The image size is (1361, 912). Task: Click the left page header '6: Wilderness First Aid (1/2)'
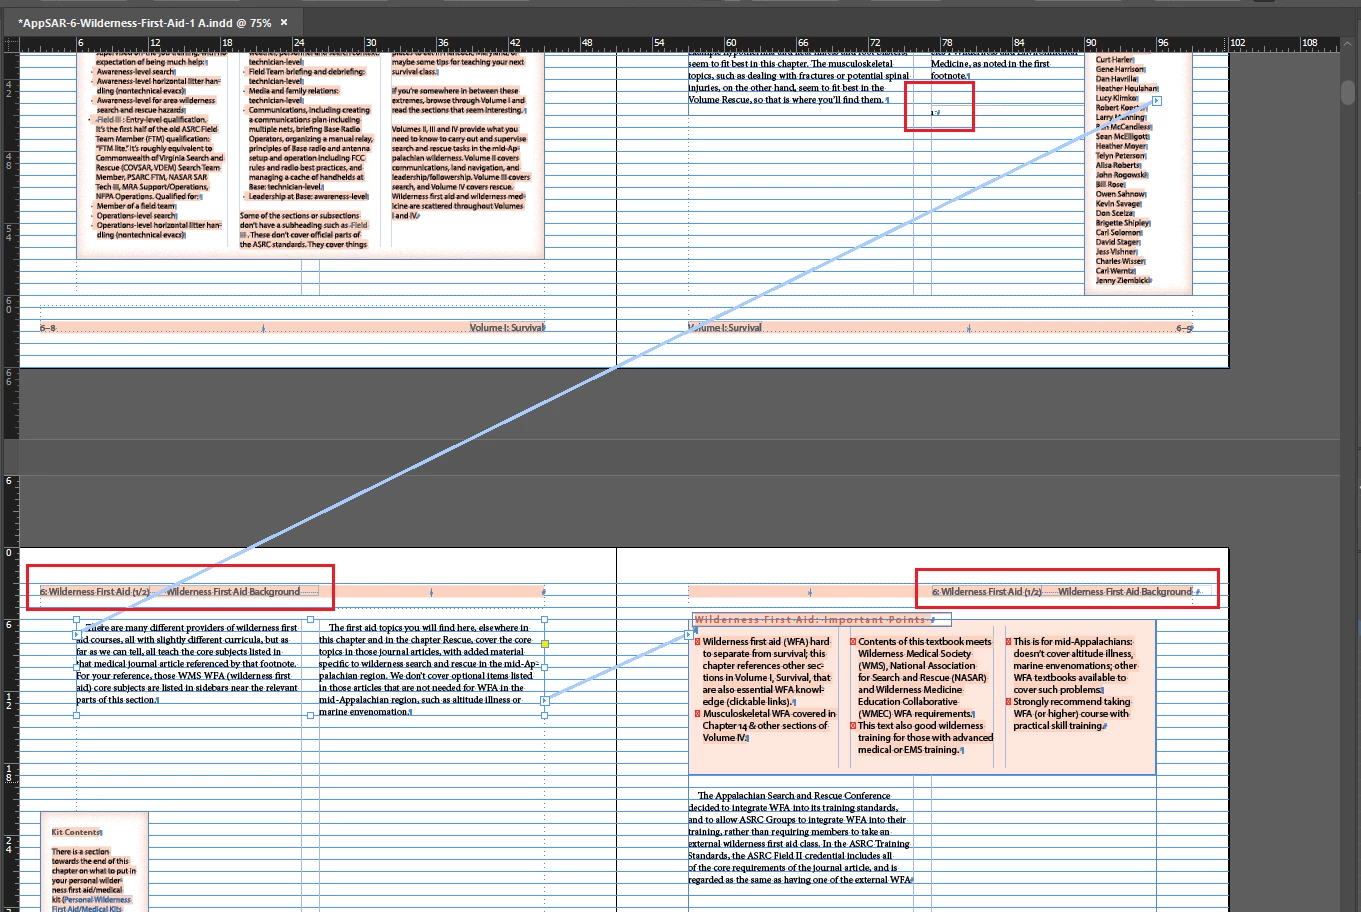click(x=94, y=591)
